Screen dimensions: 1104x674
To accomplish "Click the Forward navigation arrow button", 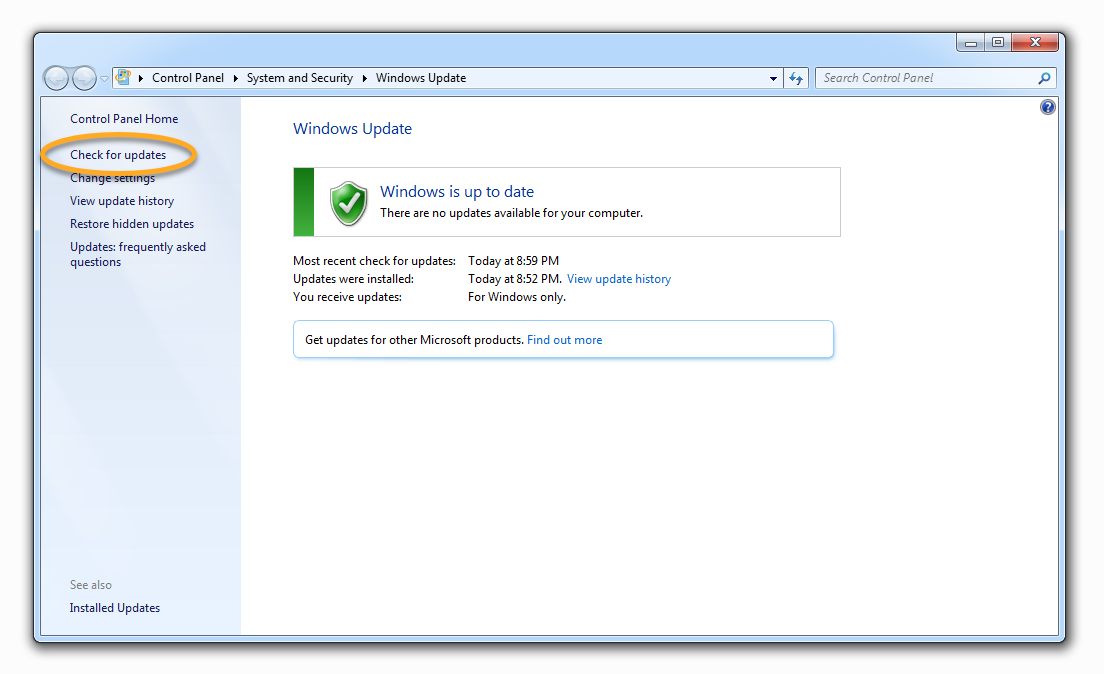I will (x=85, y=78).
